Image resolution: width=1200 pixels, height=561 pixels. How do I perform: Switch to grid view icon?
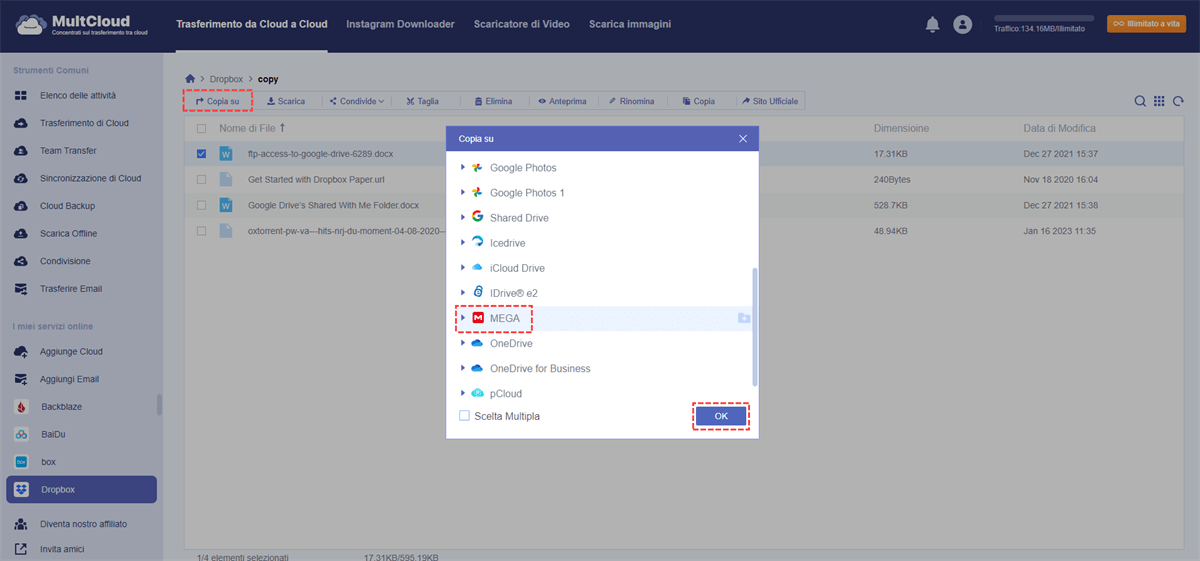[x=1159, y=101]
